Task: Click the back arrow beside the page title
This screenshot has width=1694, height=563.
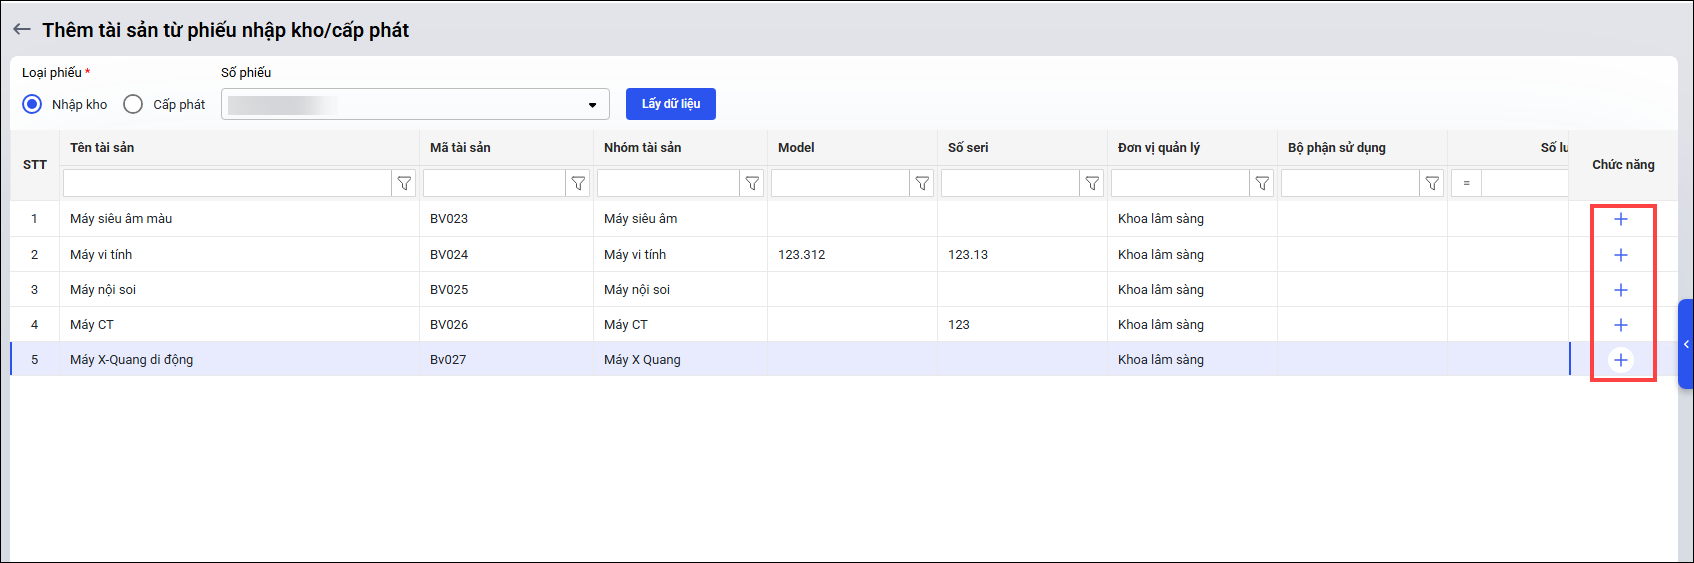Action: click(22, 30)
